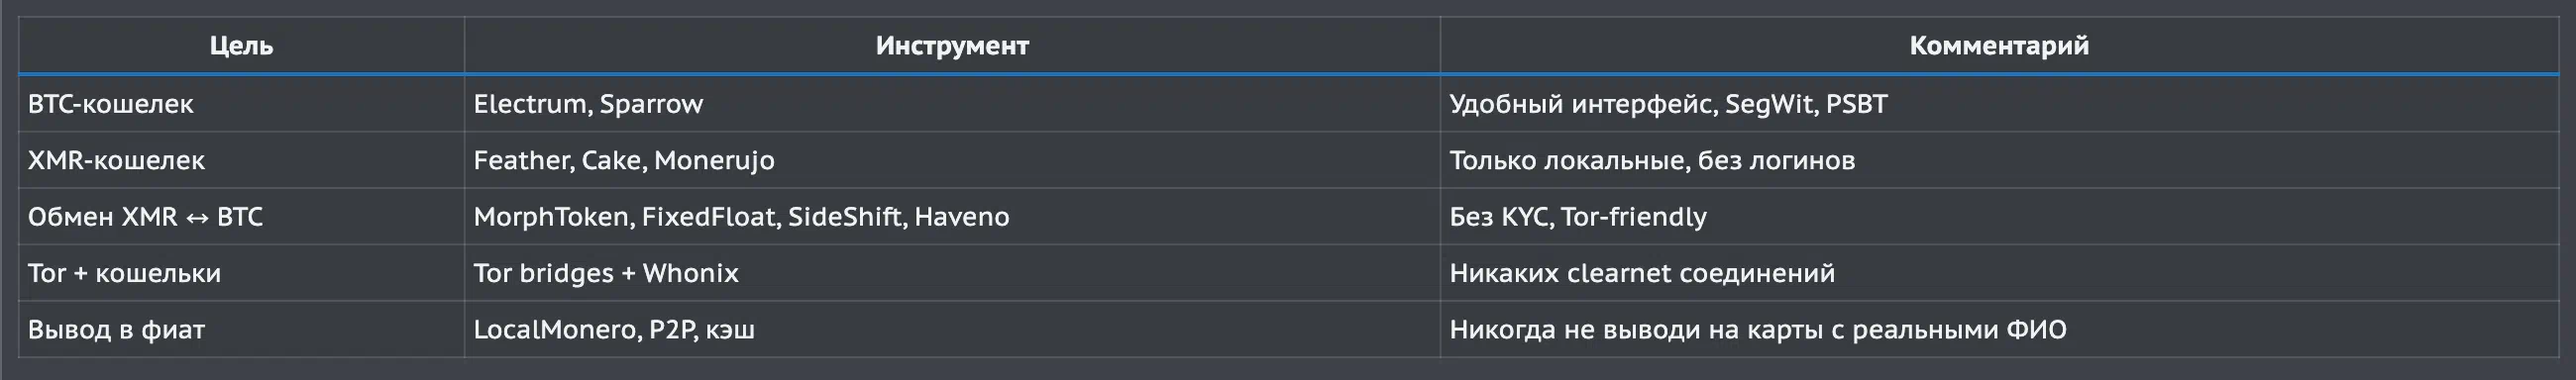The width and height of the screenshot is (2576, 380).
Task: Select the Tor + кошельки cell
Action: point(241,273)
